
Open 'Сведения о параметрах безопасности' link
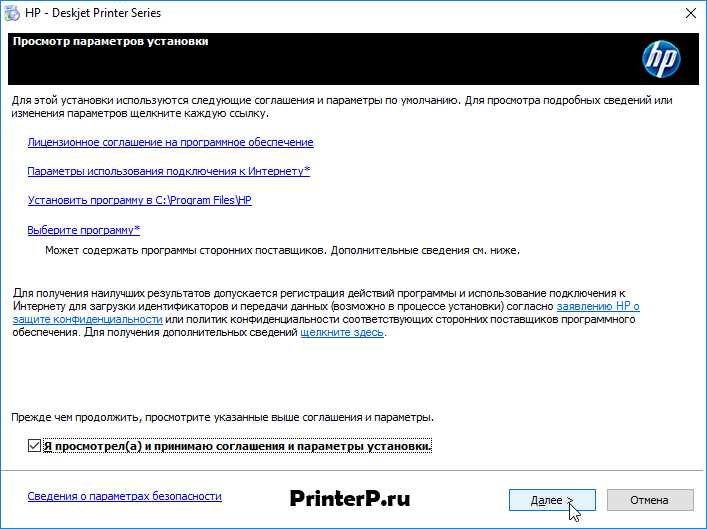click(x=124, y=496)
